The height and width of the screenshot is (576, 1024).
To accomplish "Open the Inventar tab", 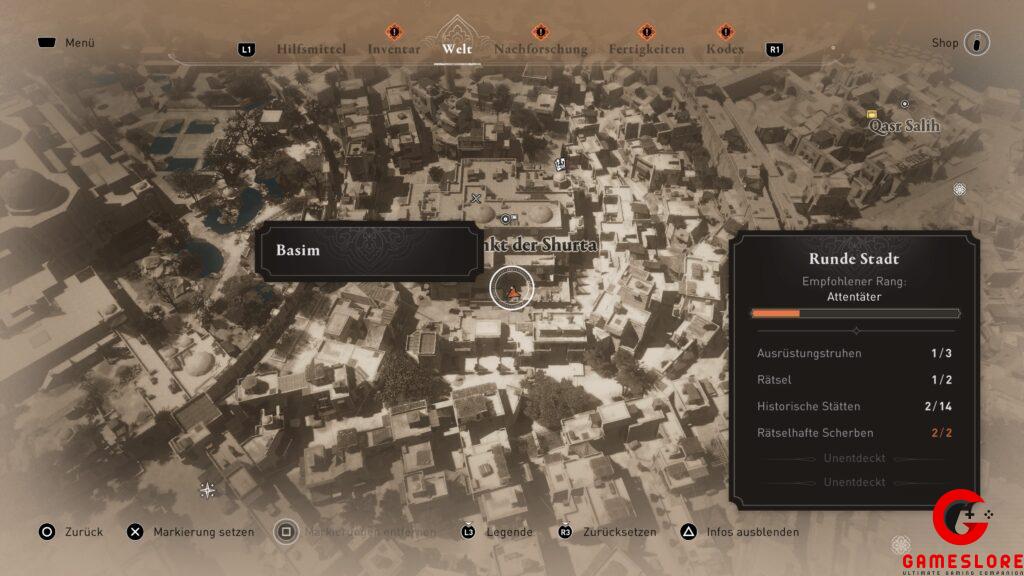I will pyautogui.click(x=393, y=48).
